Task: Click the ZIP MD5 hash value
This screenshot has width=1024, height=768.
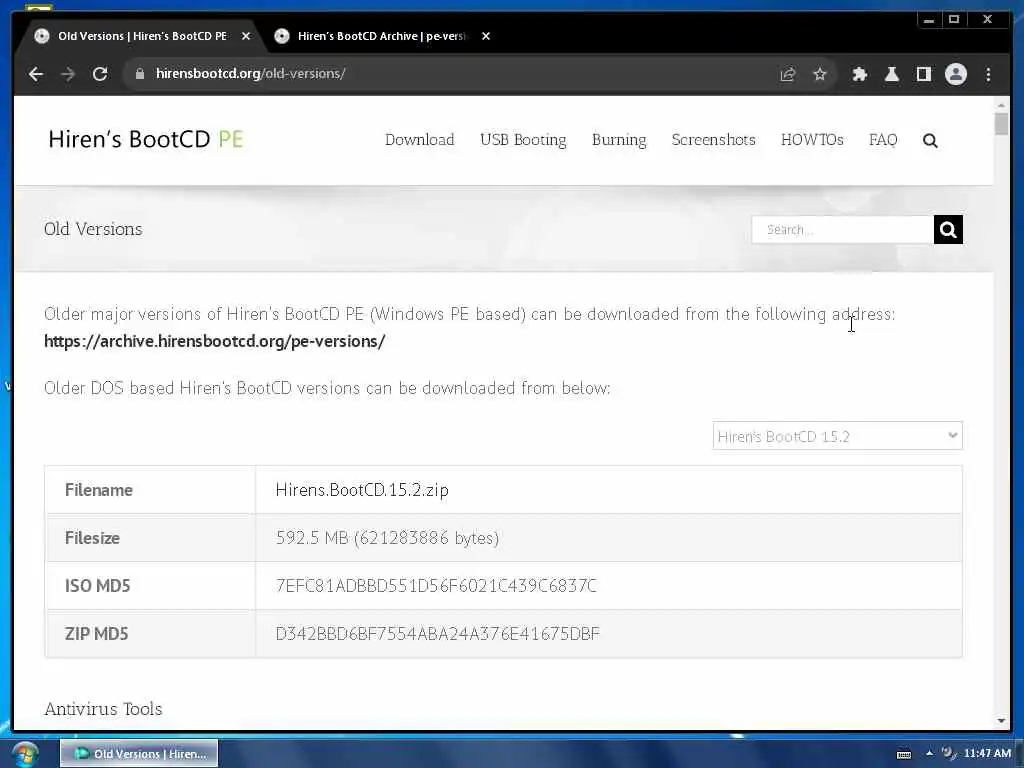Action: click(x=438, y=634)
